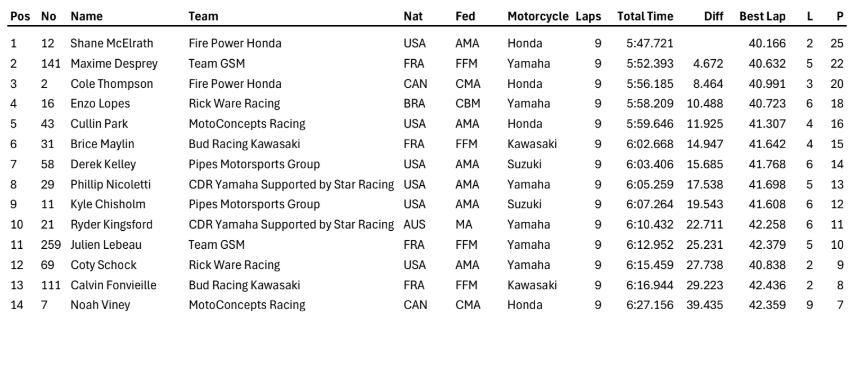Select Phillip Nicoletti's diff 17.538
The width and height of the screenshot is (867, 383).
click(x=704, y=185)
